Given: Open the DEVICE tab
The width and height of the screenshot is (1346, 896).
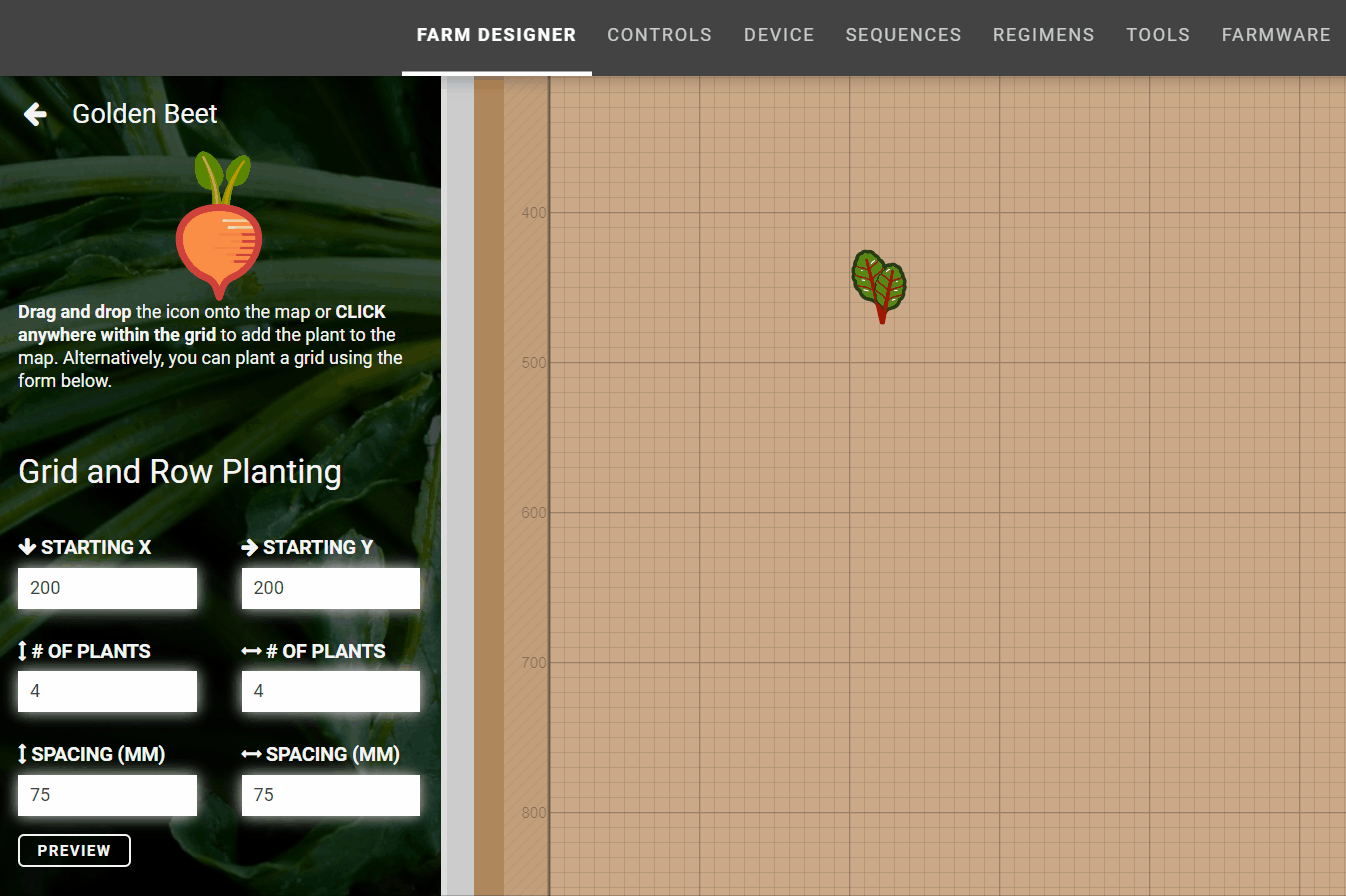Looking at the screenshot, I should 779,34.
